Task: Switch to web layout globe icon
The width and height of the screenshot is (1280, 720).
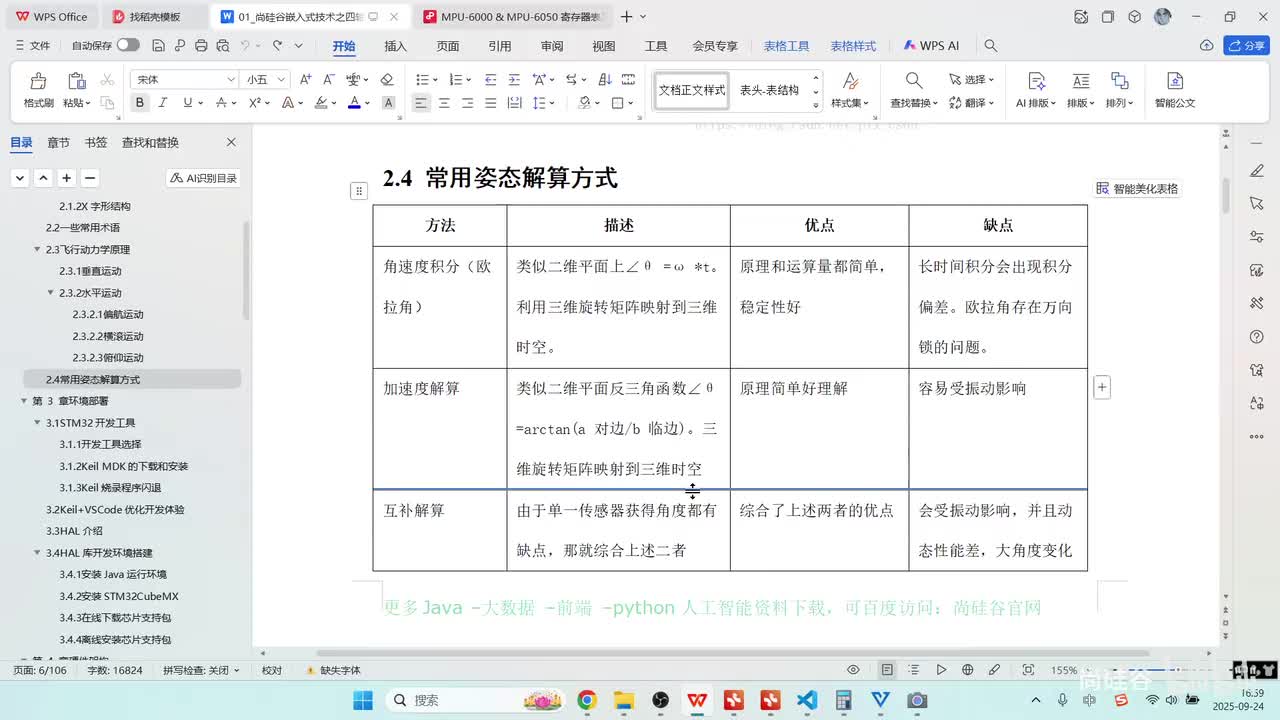Action: tap(967, 670)
